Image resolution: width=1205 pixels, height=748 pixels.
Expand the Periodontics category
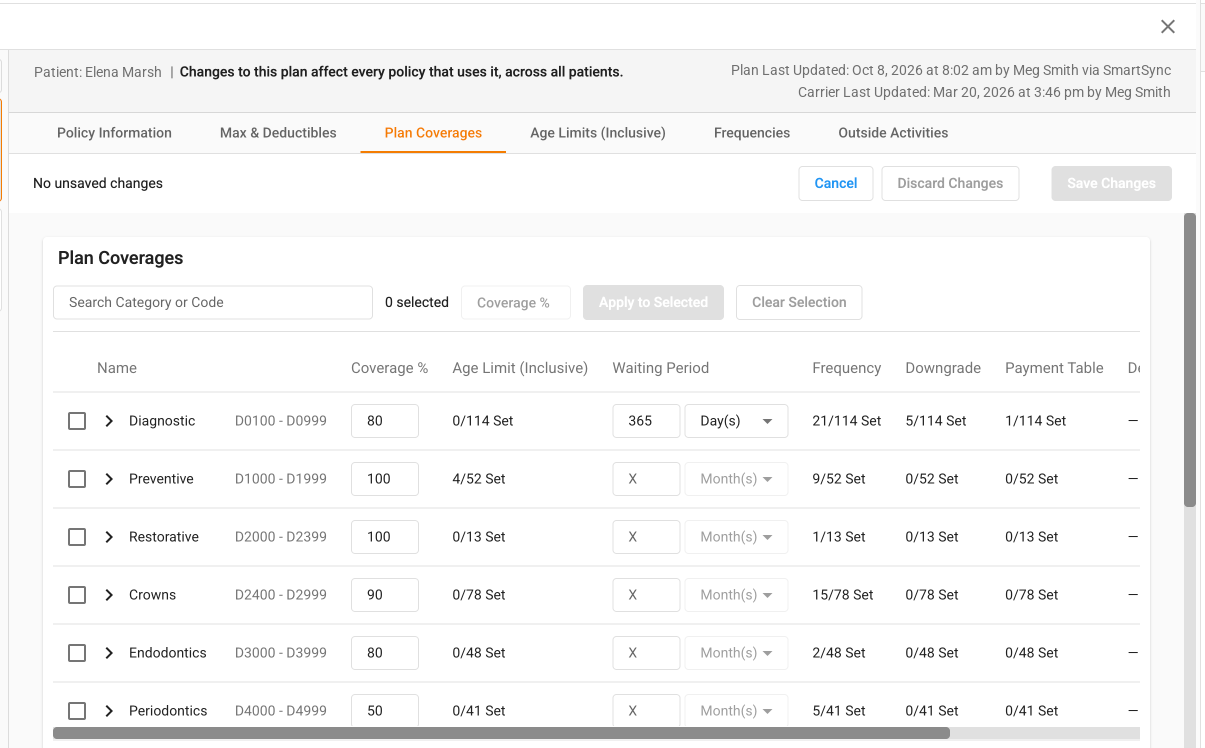109,711
